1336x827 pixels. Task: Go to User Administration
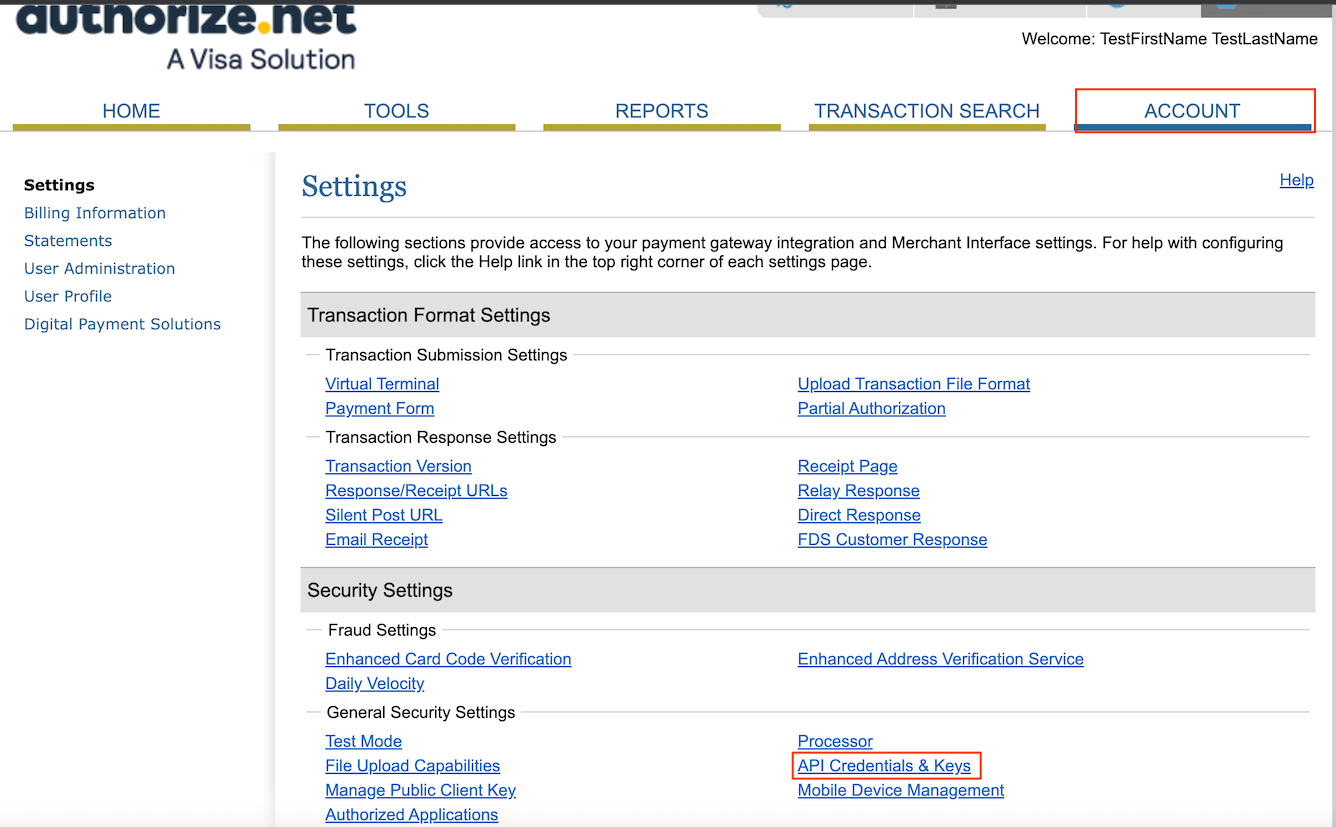(x=99, y=268)
